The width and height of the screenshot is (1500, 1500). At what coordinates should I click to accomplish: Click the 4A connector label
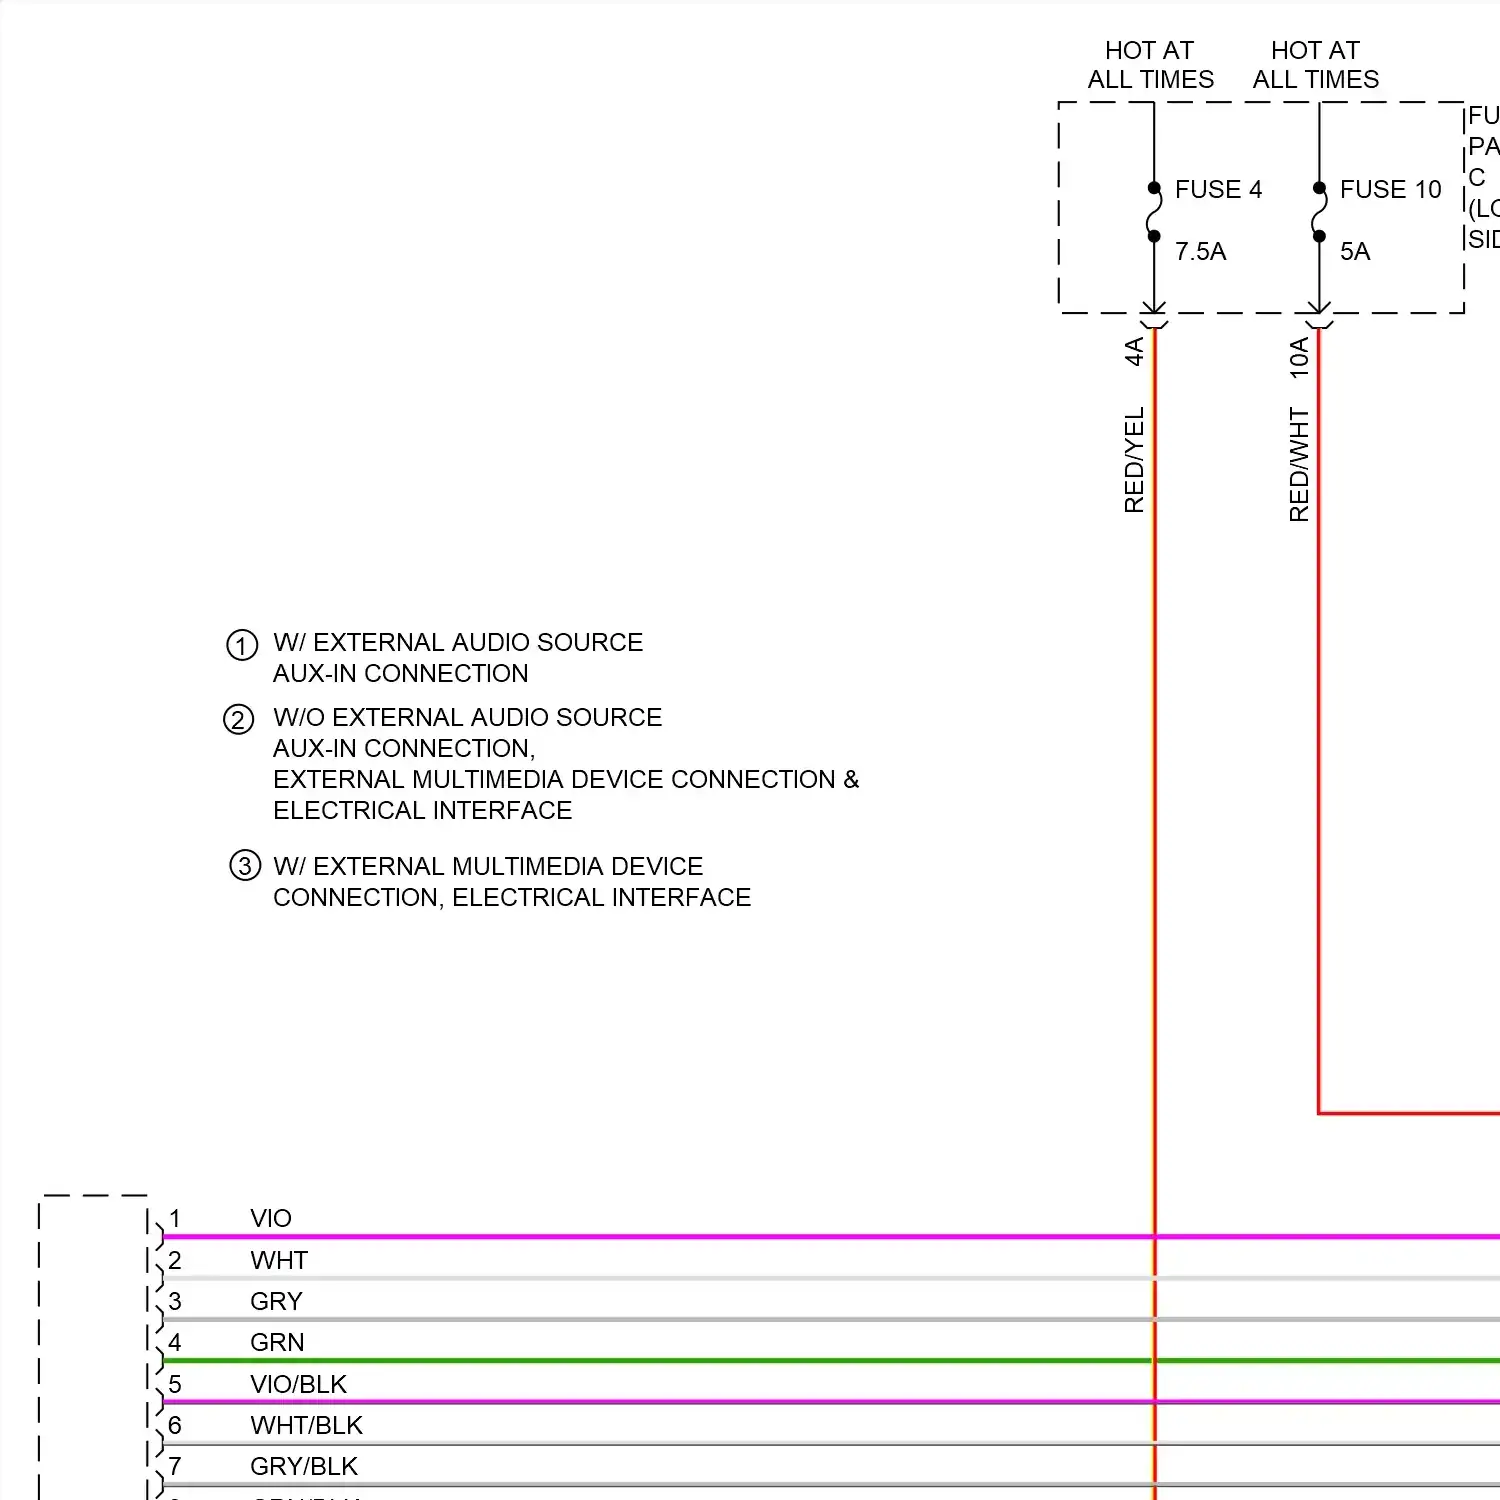(1134, 351)
